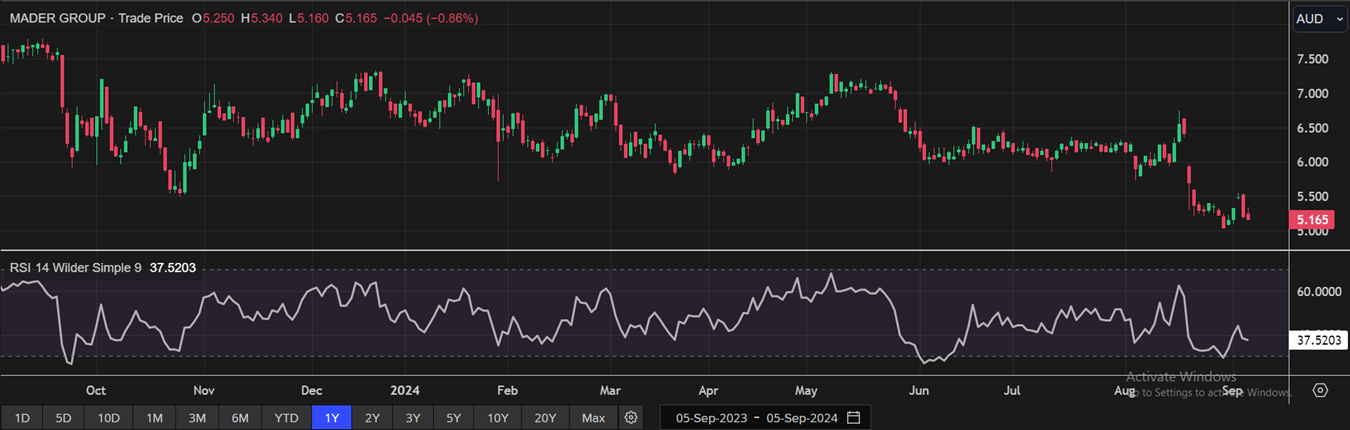The width and height of the screenshot is (1350, 430).
Task: Switch to 5D time range
Action: (x=63, y=417)
